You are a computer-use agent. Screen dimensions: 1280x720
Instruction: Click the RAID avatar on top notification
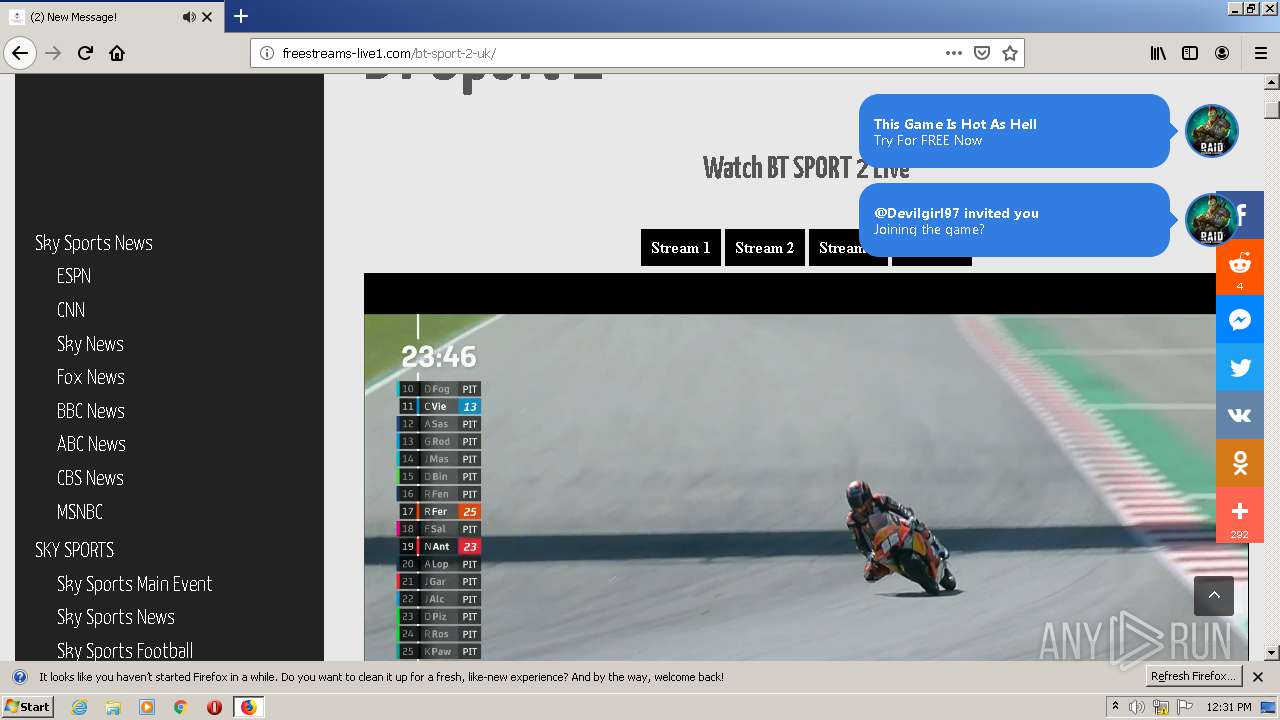pos(1211,131)
